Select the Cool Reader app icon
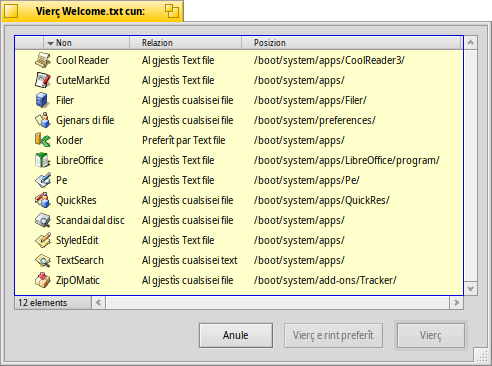Viewport: 492px width, 366px height. [43, 60]
